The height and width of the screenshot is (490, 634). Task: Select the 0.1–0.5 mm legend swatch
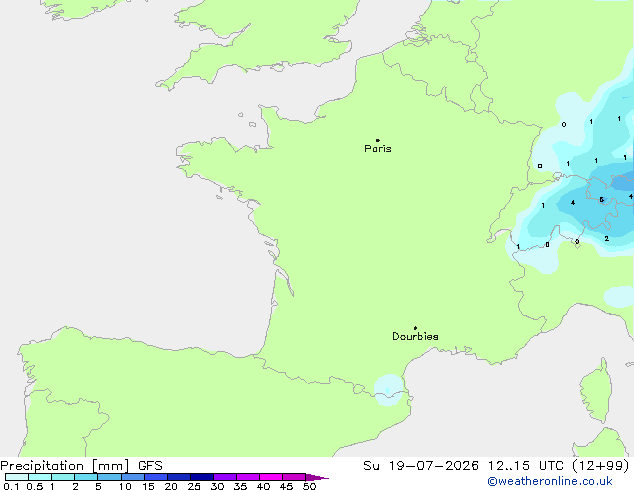17,477
